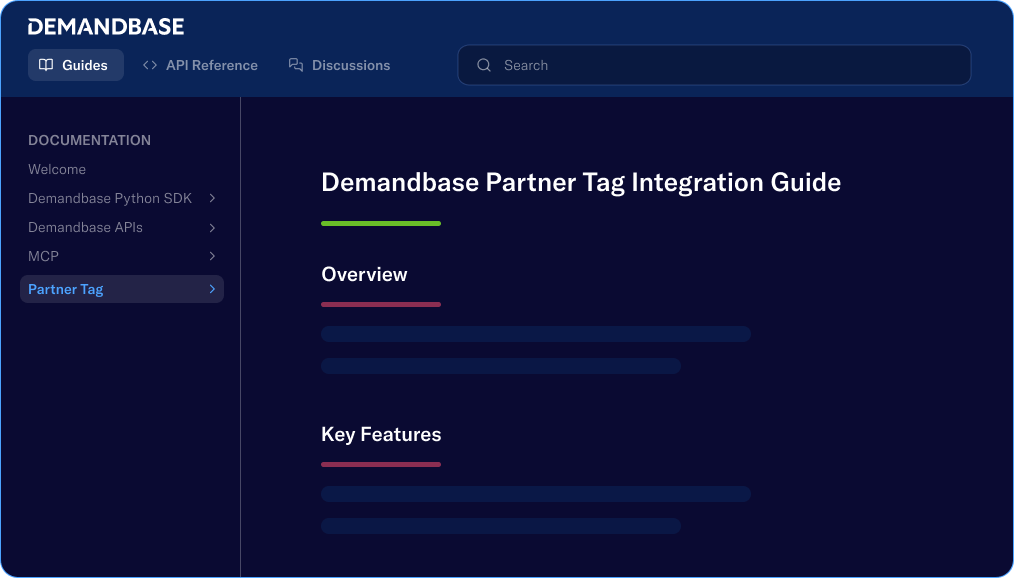Click the Key Features section heading

[381, 434]
